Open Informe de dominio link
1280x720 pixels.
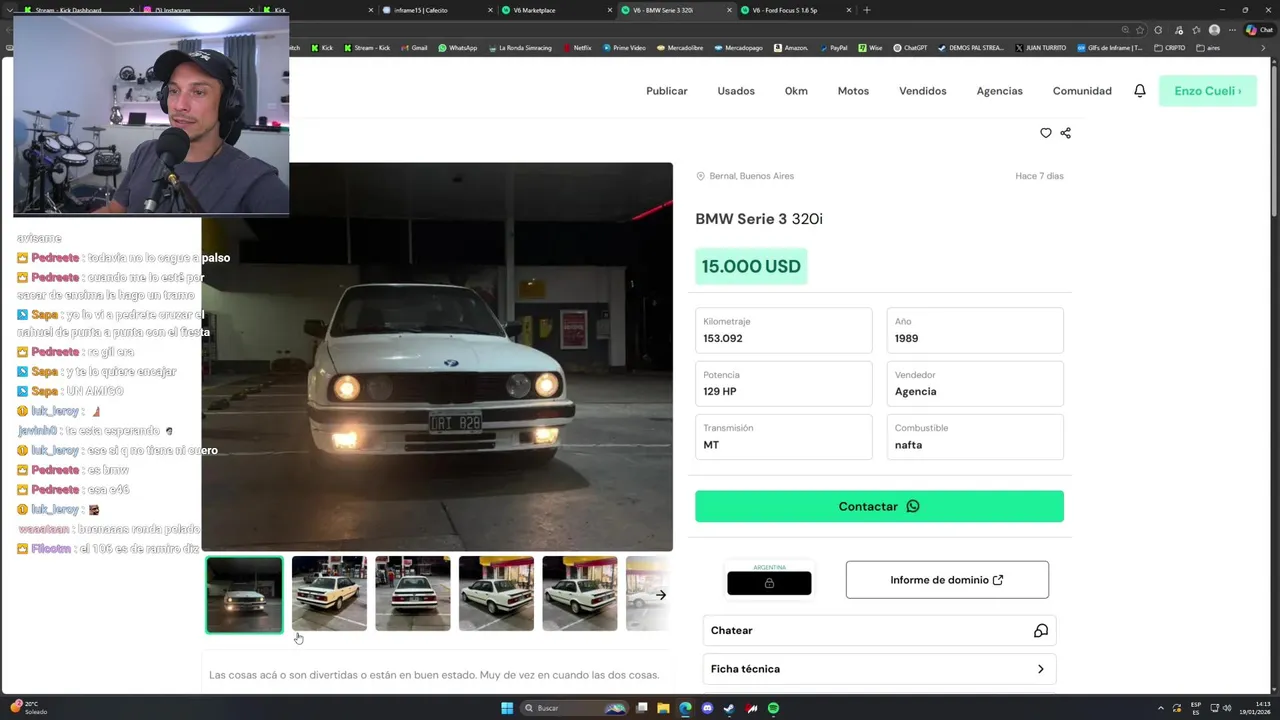click(x=947, y=580)
